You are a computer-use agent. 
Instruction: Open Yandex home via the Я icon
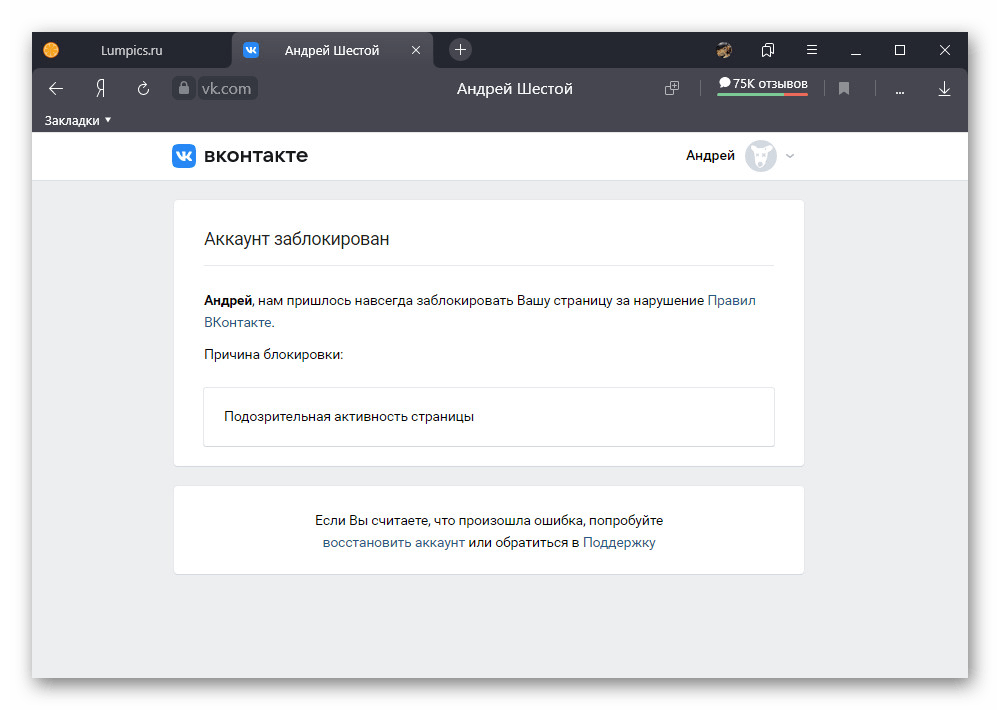(x=100, y=89)
